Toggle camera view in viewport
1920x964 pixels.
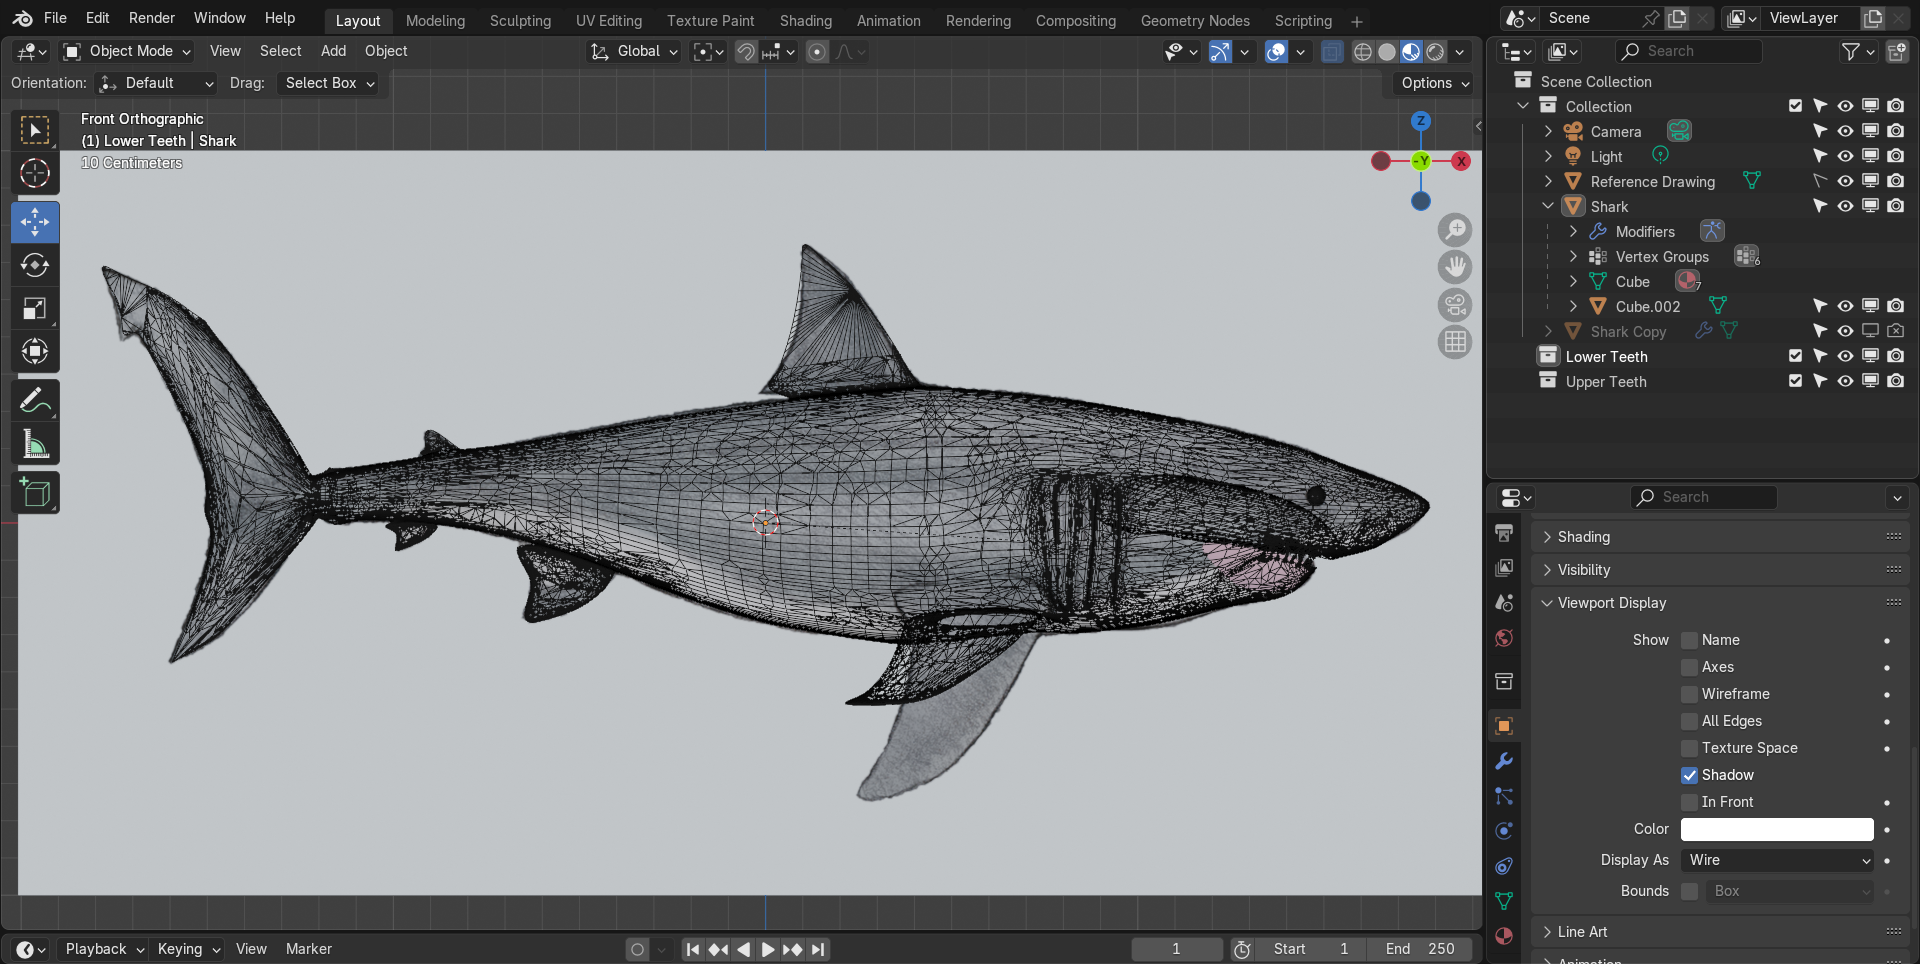tap(1455, 305)
